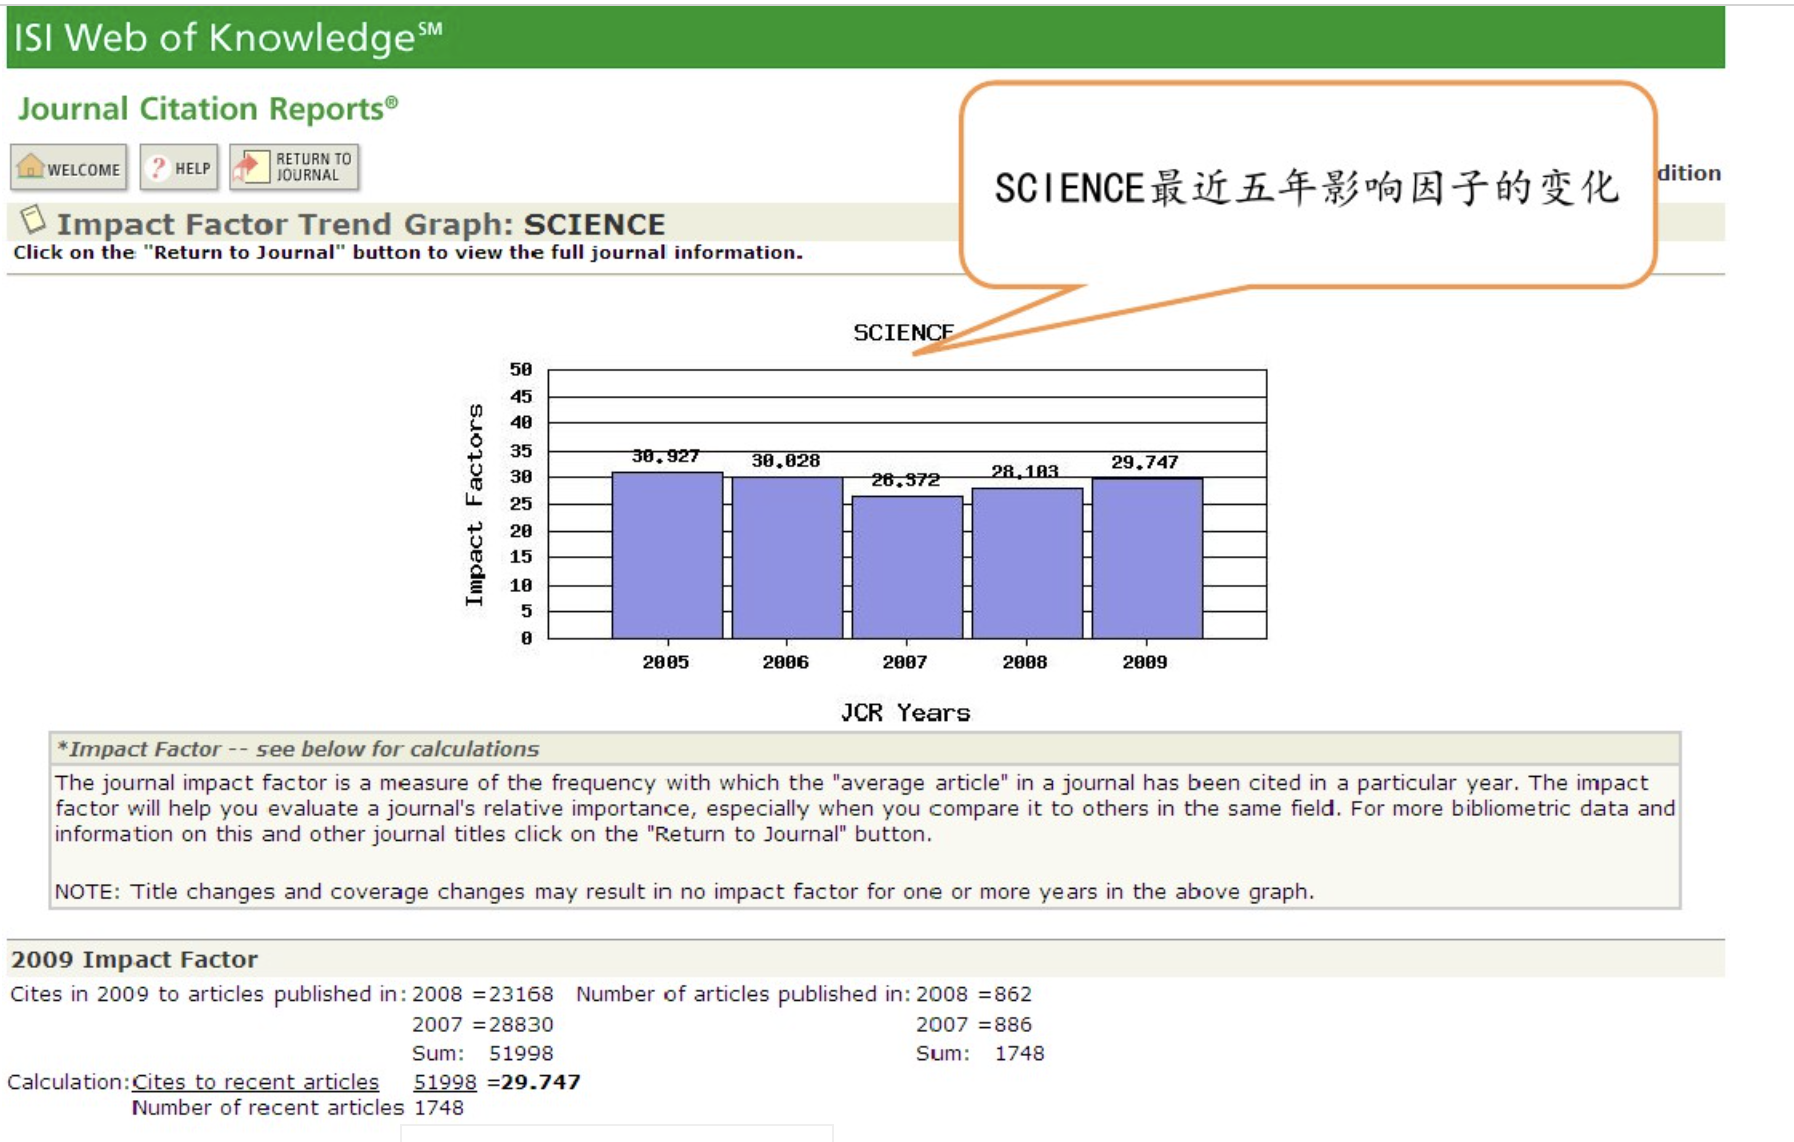Select the 'Sum: 51998' cites total

[x=483, y=1053]
